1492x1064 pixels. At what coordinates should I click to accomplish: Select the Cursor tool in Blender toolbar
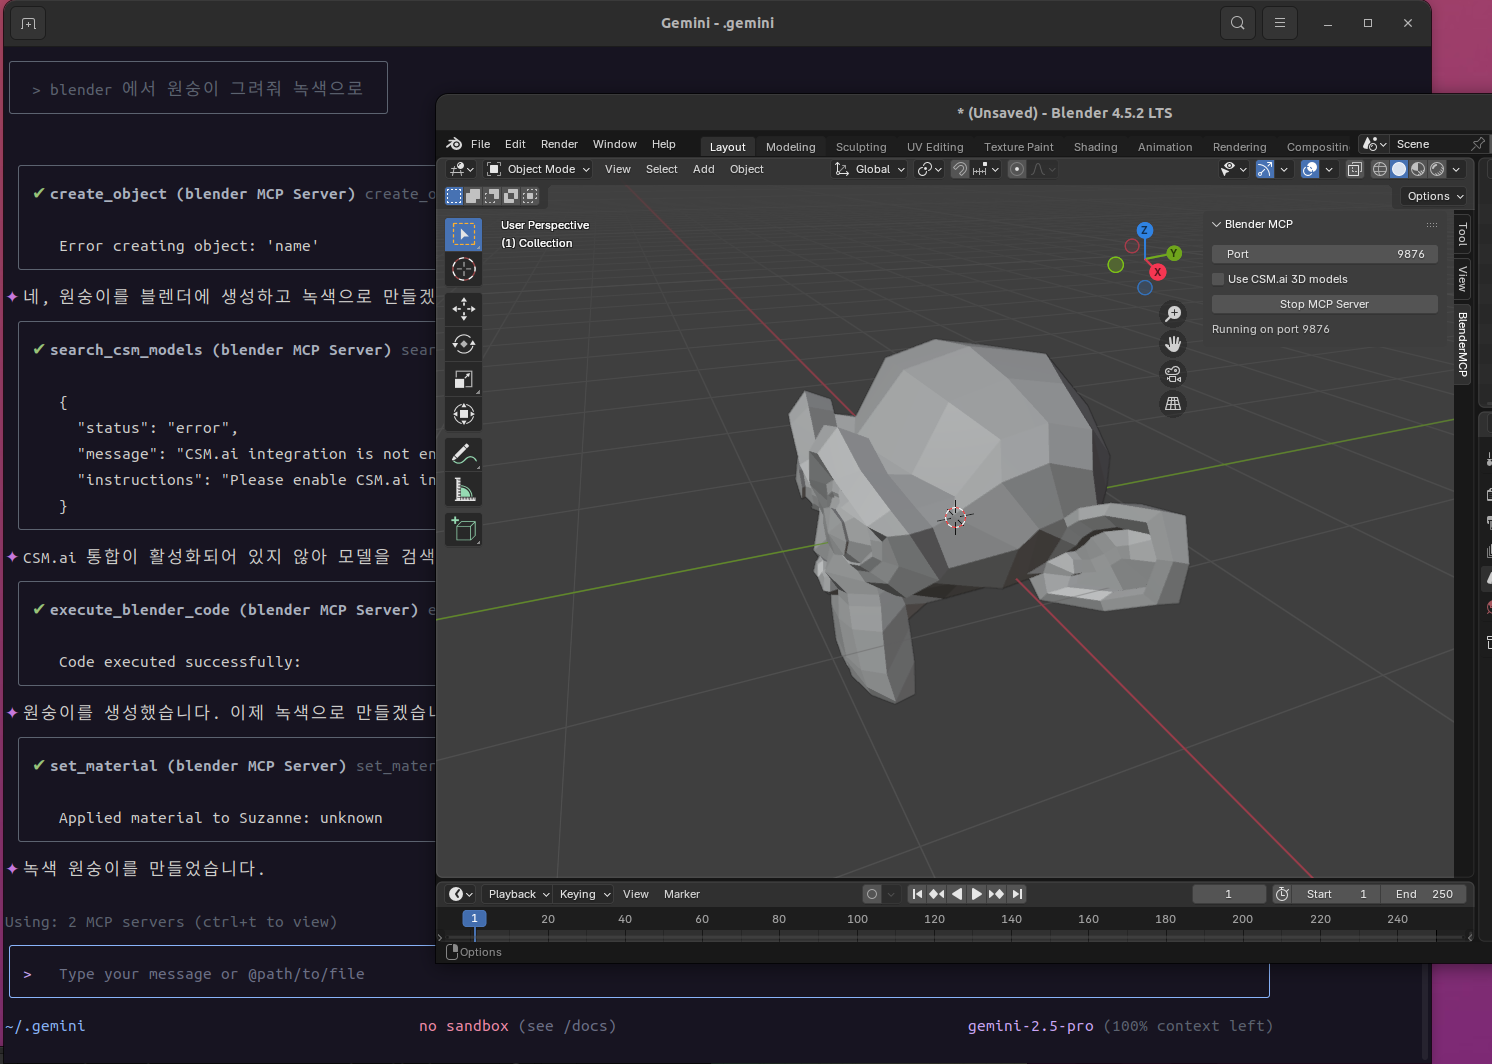[x=463, y=269]
